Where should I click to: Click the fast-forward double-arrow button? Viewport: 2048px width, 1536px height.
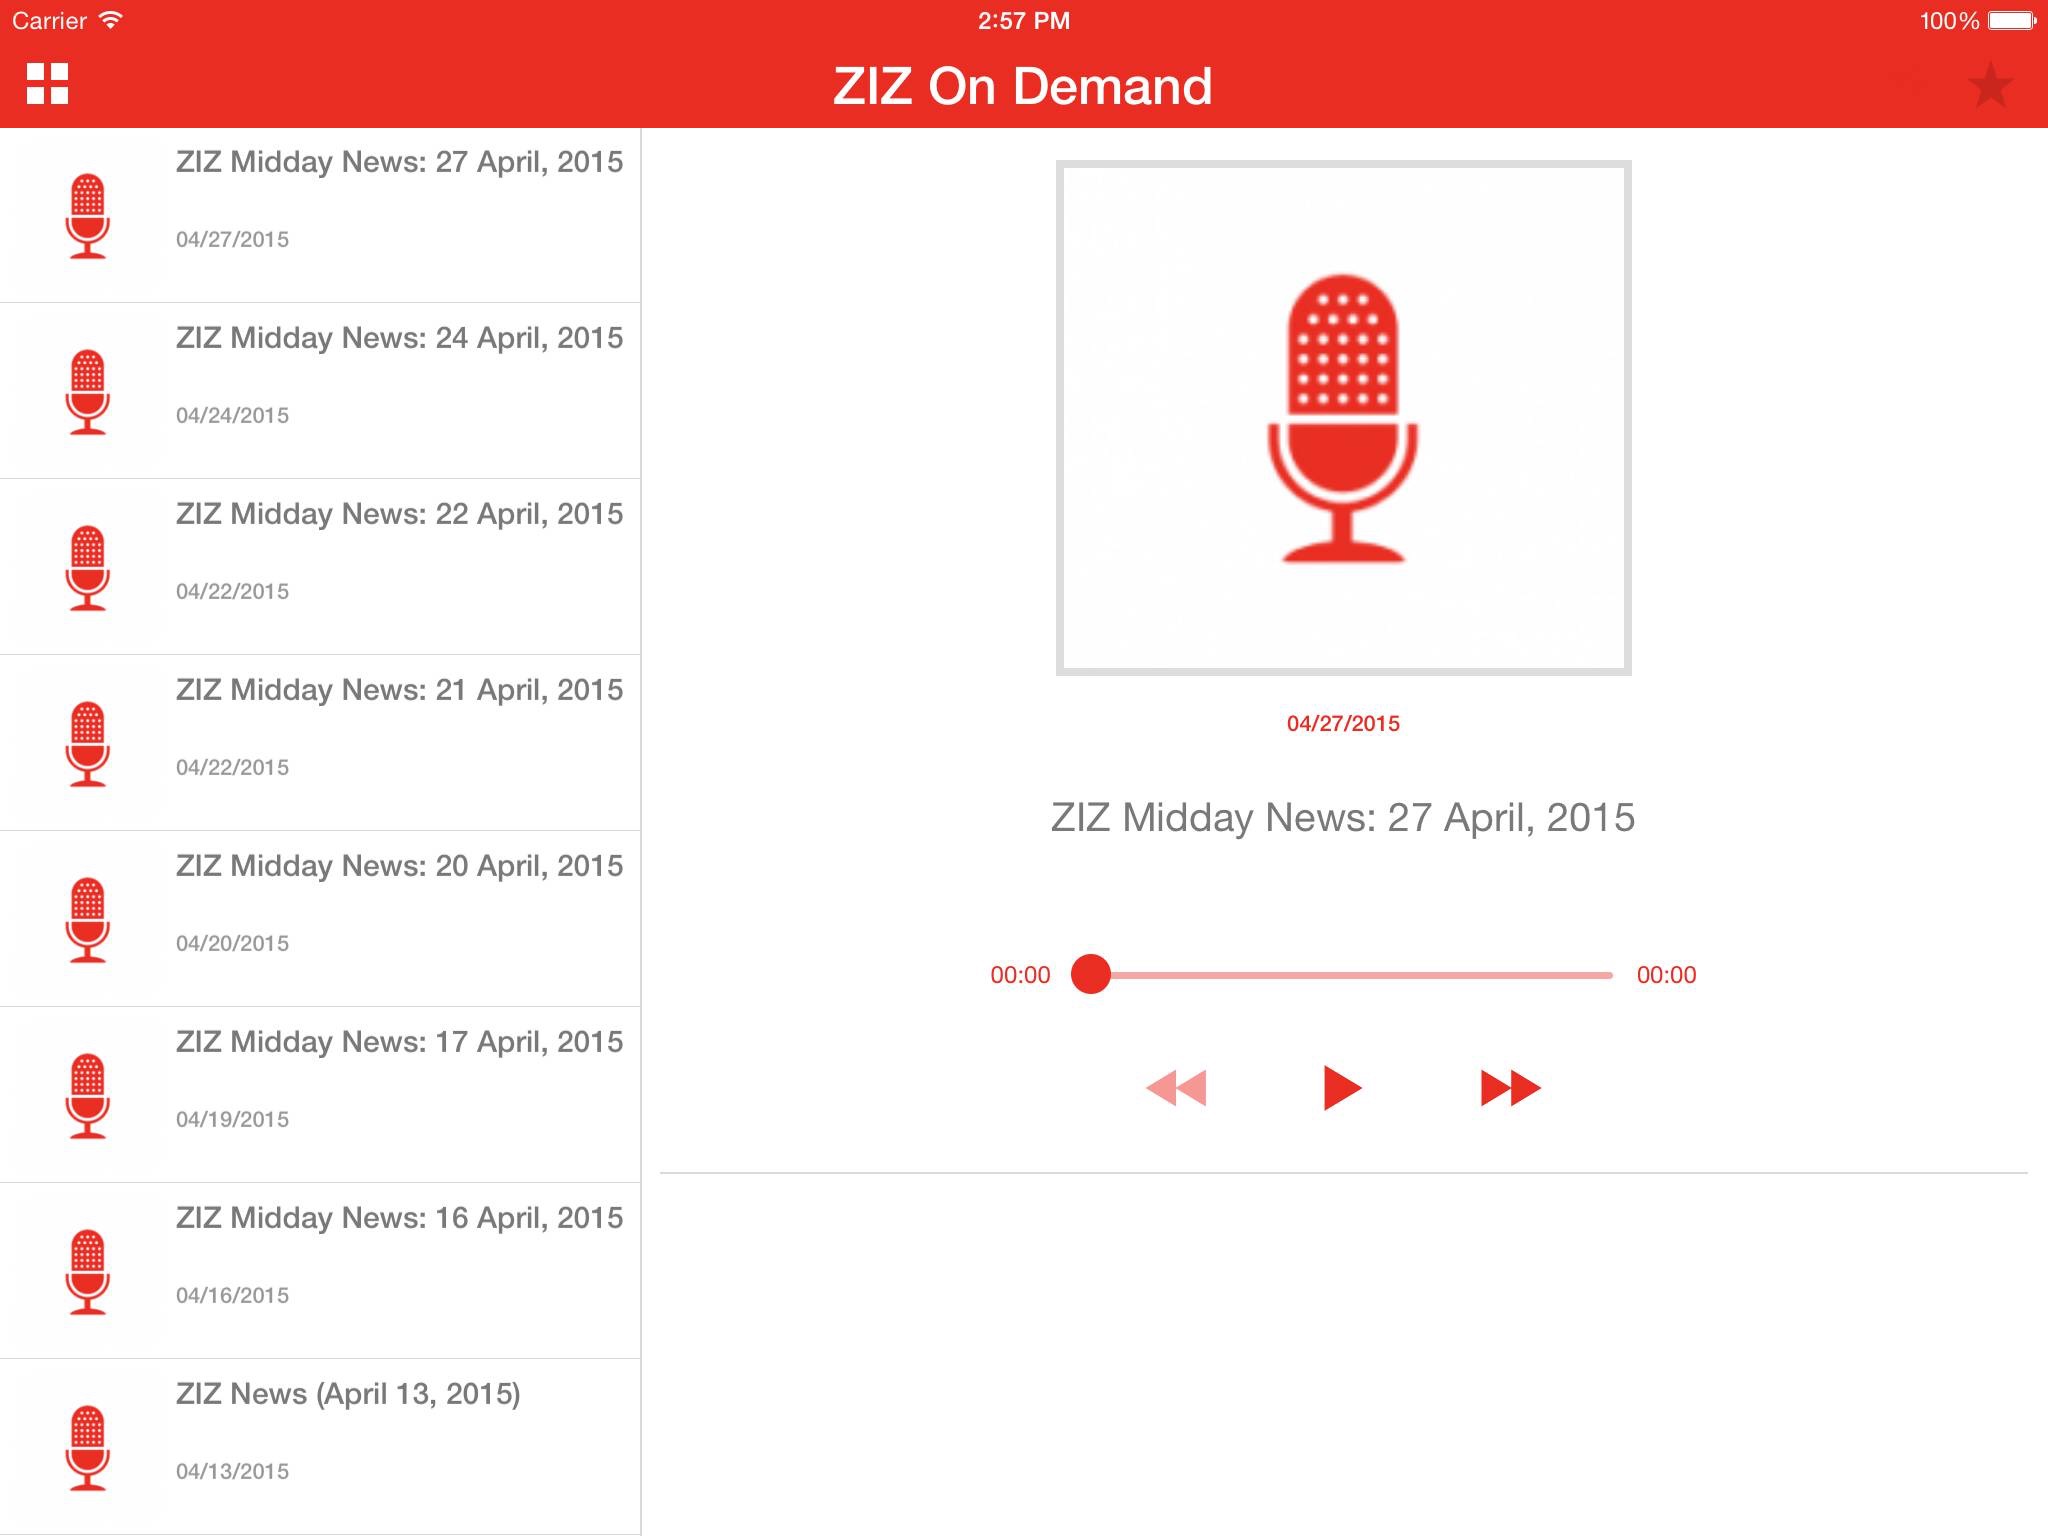(1510, 1087)
